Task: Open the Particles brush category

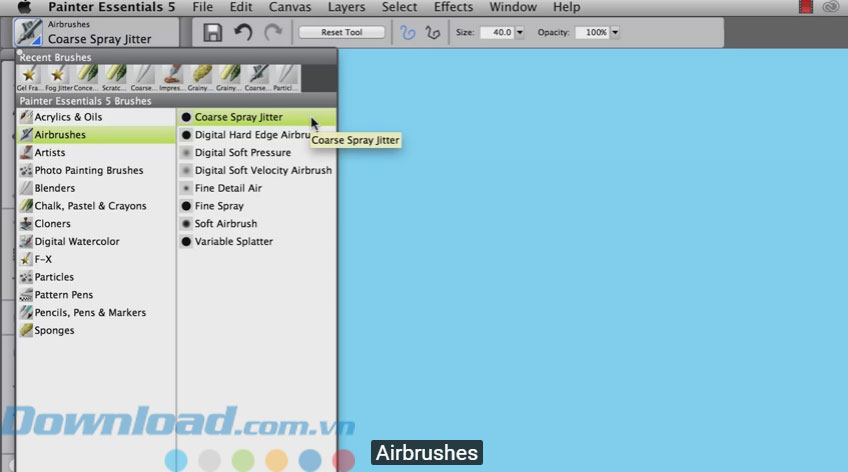Action: coord(96,277)
